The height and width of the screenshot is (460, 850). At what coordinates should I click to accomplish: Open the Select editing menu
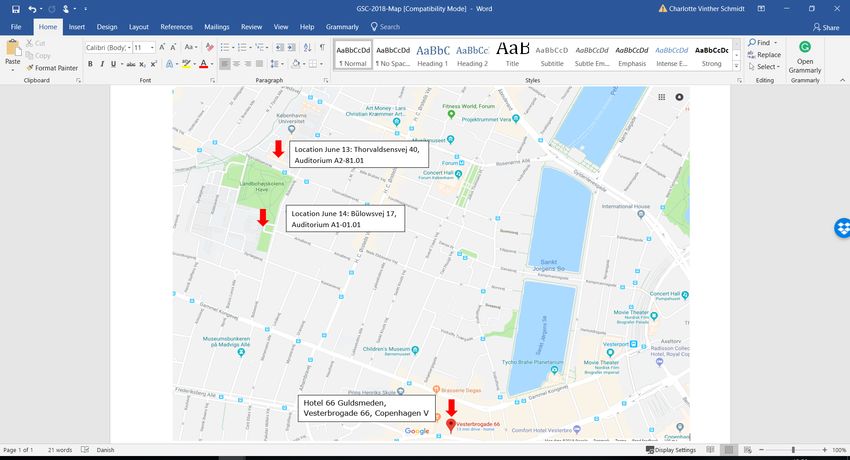764,67
